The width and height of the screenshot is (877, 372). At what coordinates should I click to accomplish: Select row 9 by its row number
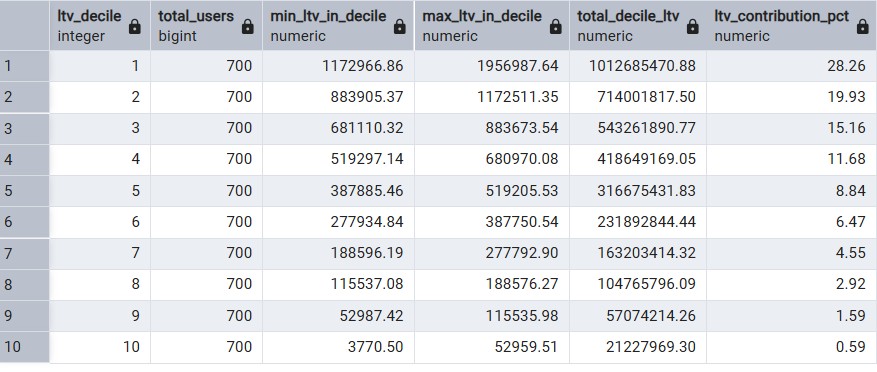point(25,316)
